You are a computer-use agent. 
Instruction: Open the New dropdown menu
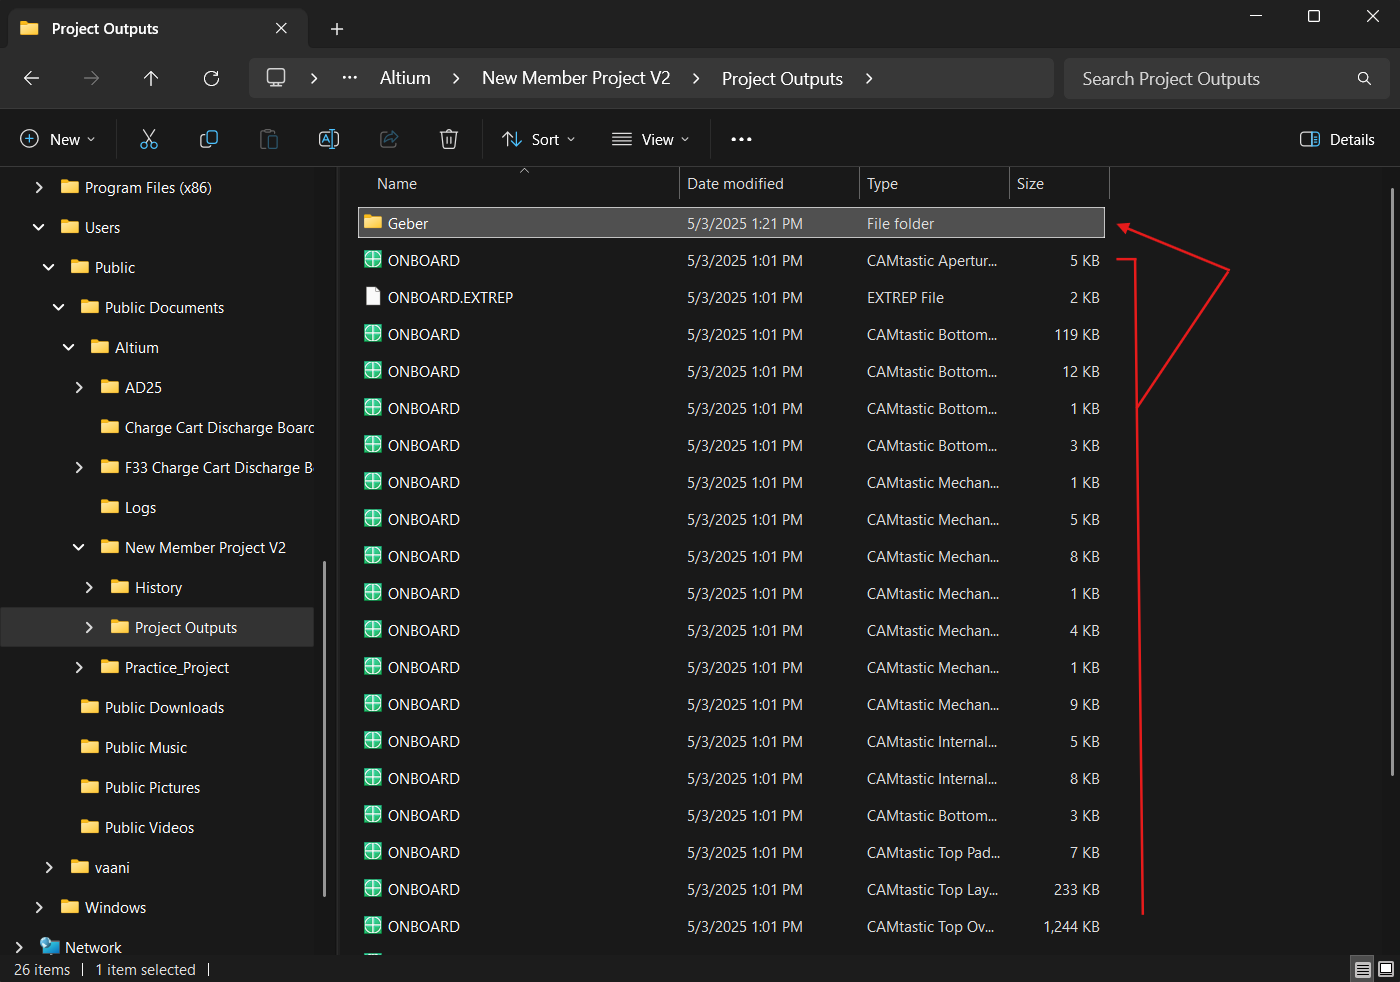(x=59, y=139)
